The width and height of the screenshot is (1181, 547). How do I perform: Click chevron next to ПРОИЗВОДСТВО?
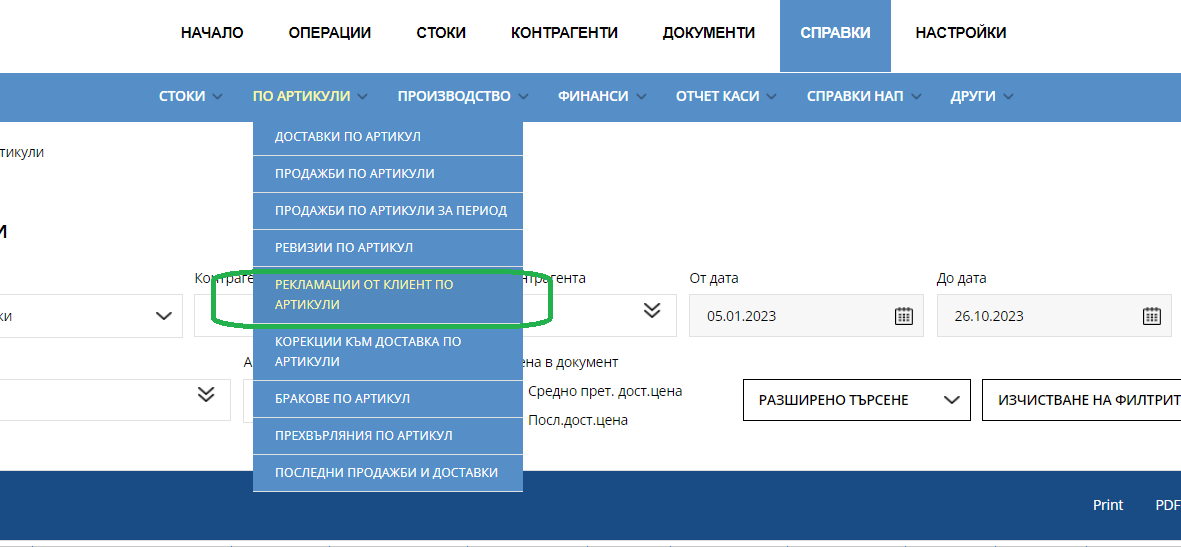pyautogui.click(x=523, y=96)
